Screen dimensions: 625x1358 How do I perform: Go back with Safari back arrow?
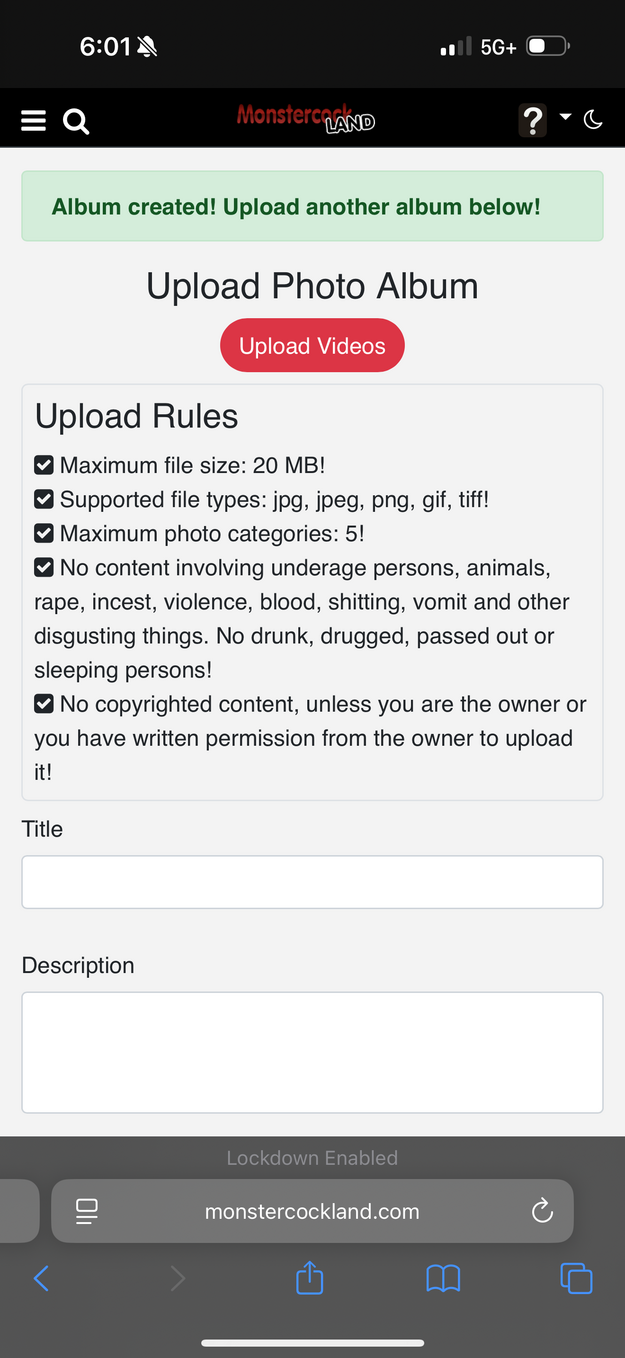tap(41, 1278)
